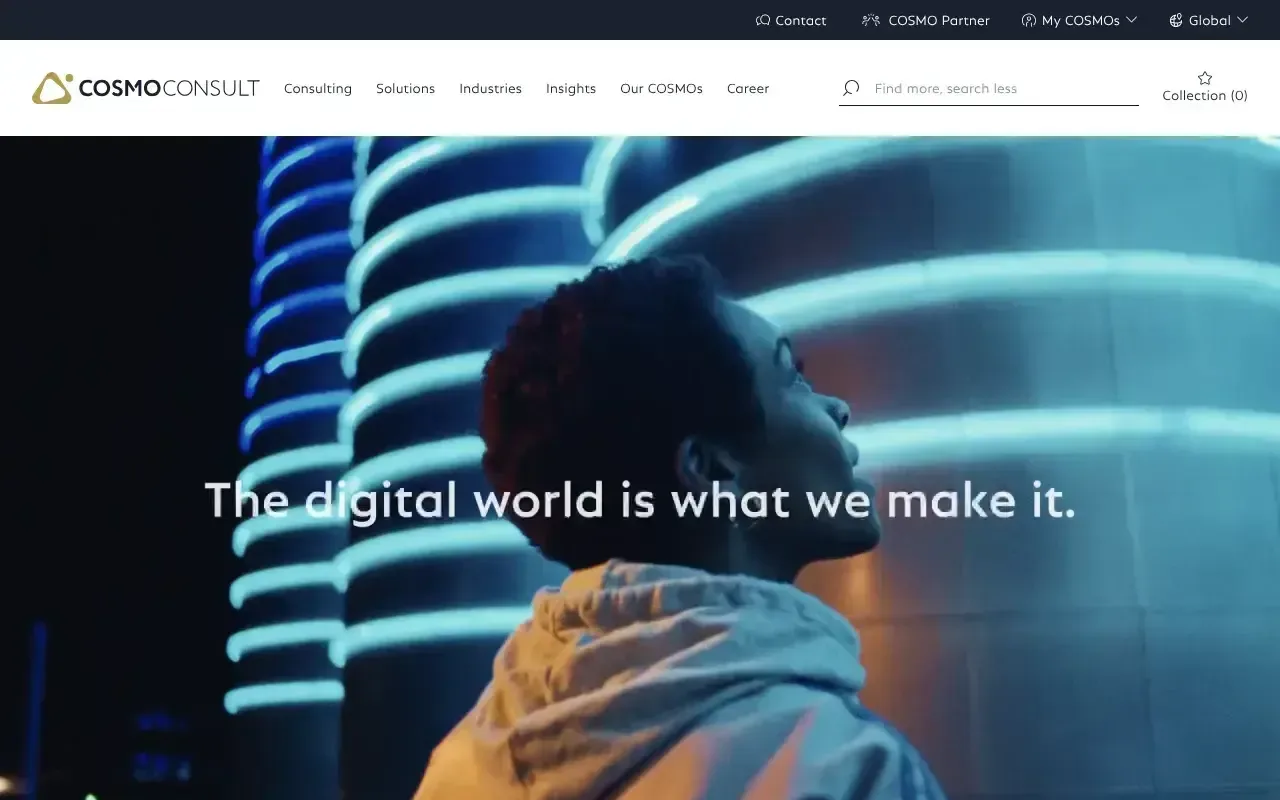
Task: Click the COSMO CONSULT logo emblem
Action: (52, 88)
